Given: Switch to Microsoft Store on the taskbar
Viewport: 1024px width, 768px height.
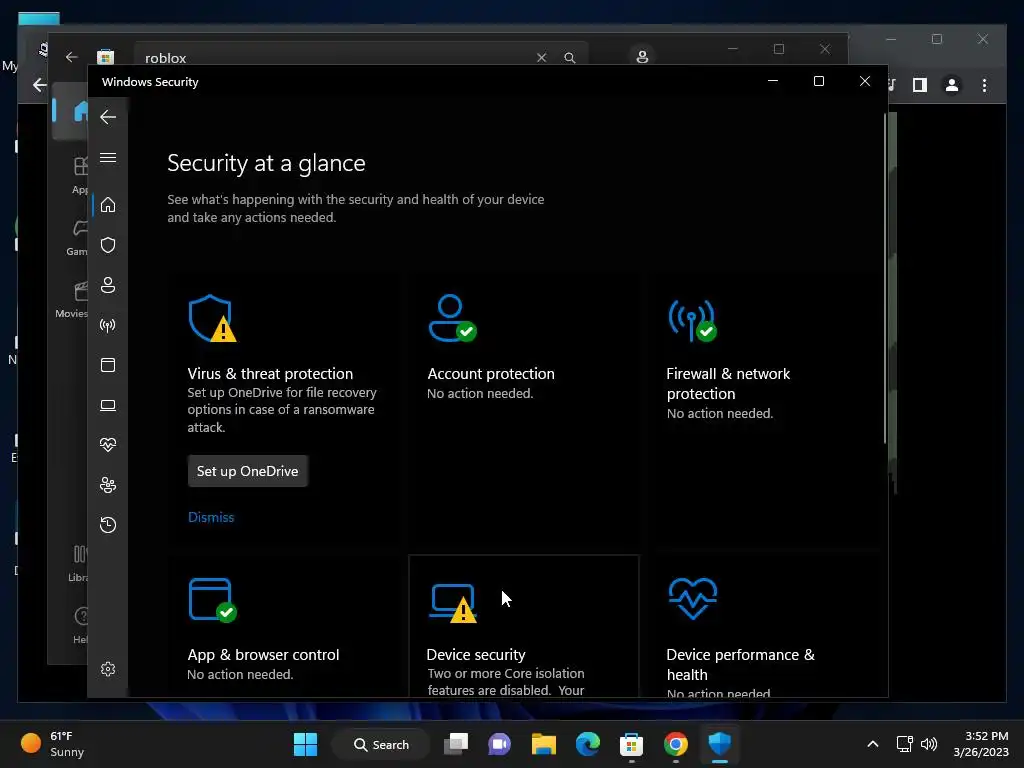Looking at the screenshot, I should [x=632, y=744].
